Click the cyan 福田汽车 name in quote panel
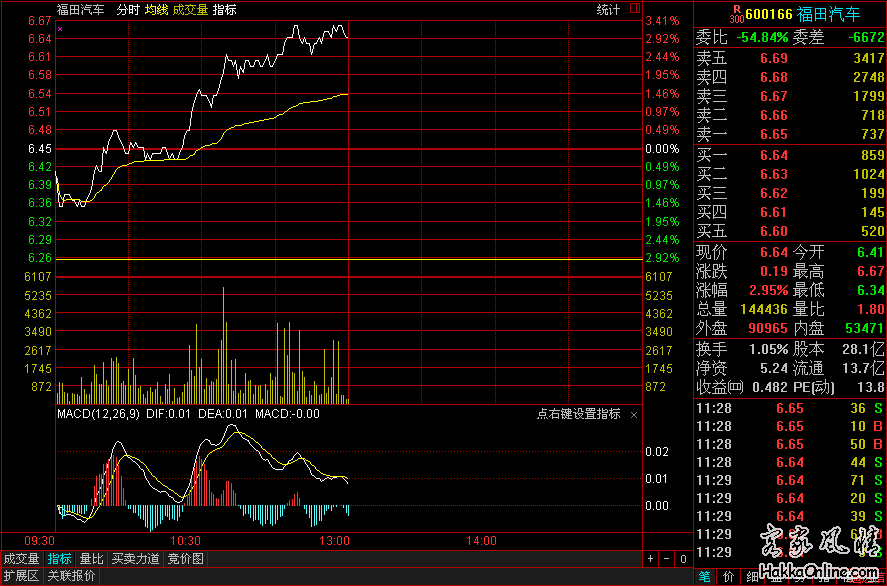887x586 pixels. [x=828, y=14]
